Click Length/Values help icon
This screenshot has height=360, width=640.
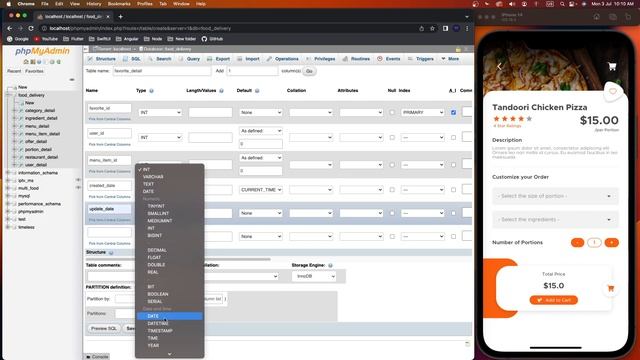221,91
